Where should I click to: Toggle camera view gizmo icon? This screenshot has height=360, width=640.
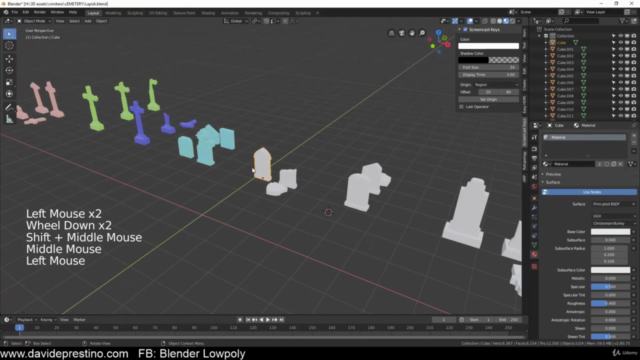pyautogui.click(x=402, y=33)
